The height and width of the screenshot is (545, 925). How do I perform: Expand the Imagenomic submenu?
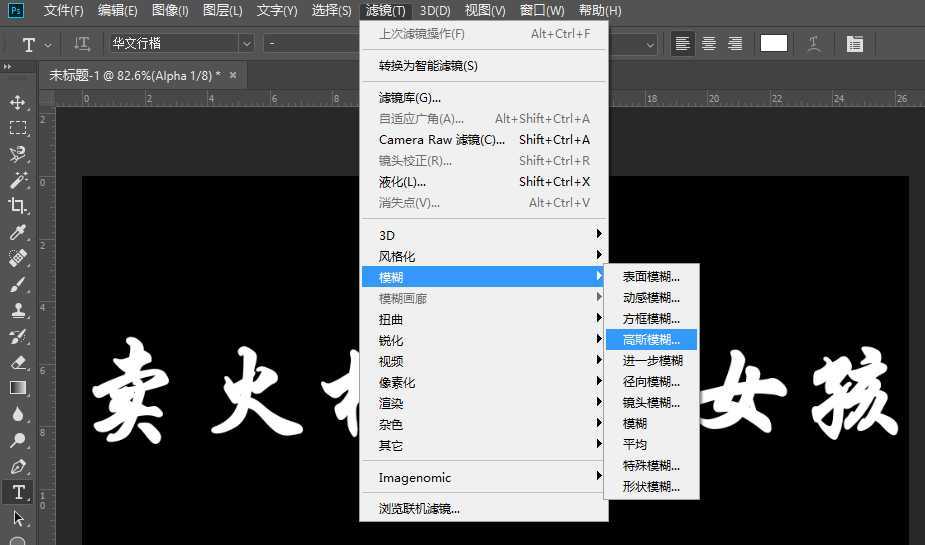click(483, 477)
